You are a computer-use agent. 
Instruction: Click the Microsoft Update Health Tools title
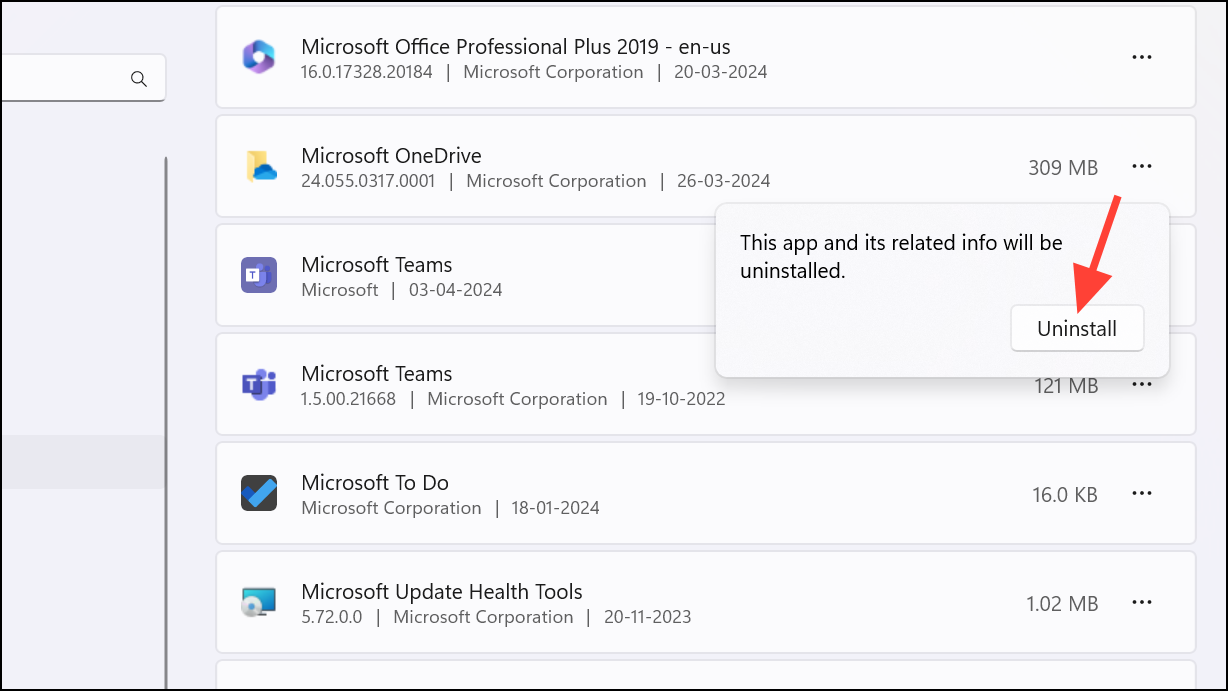point(441,592)
